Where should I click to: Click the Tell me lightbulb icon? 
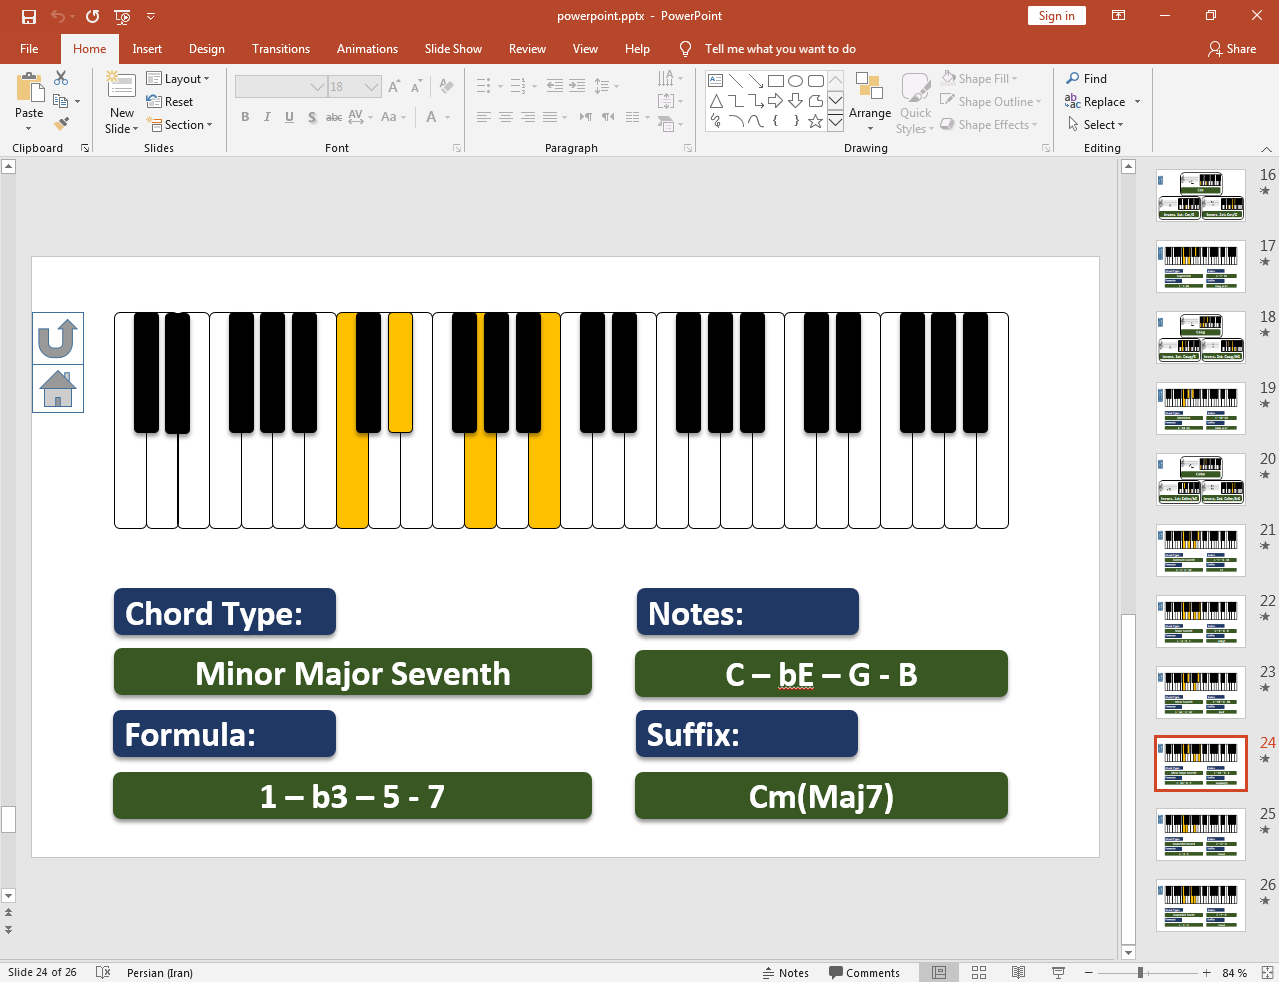pyautogui.click(x=685, y=49)
